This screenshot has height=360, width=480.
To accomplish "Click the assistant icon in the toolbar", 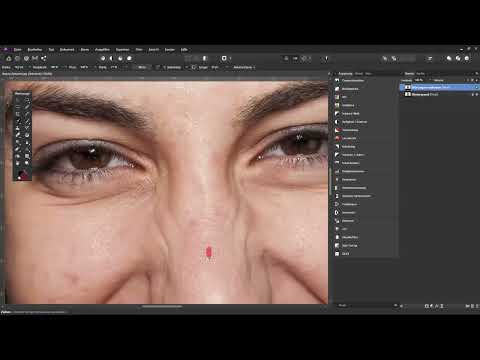I will (326, 59).
